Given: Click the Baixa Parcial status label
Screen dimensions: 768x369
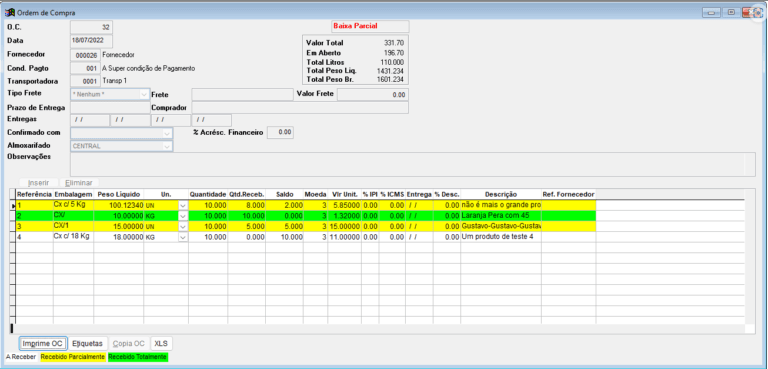Looking at the screenshot, I should 356,26.
